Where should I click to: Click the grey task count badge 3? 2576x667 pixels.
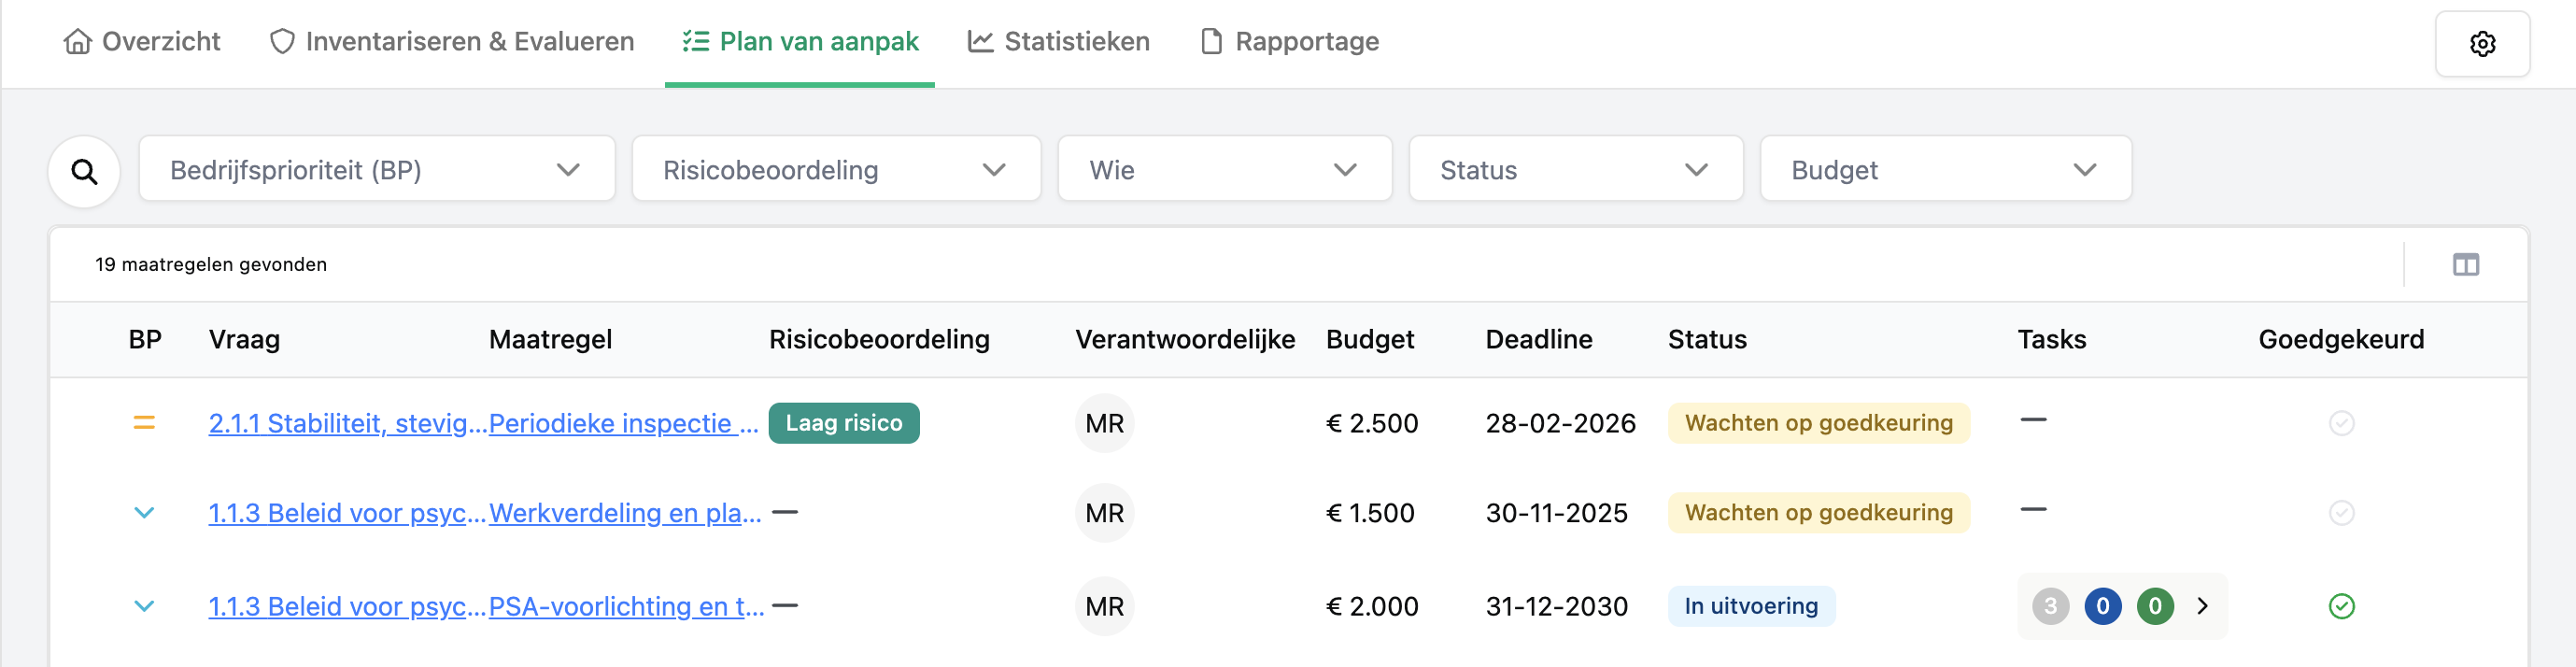coord(2050,606)
